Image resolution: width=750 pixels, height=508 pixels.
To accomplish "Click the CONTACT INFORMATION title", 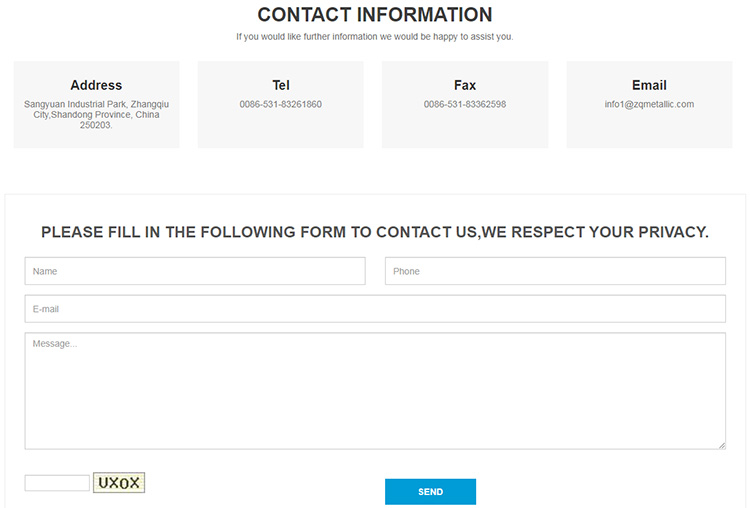I will [375, 15].
